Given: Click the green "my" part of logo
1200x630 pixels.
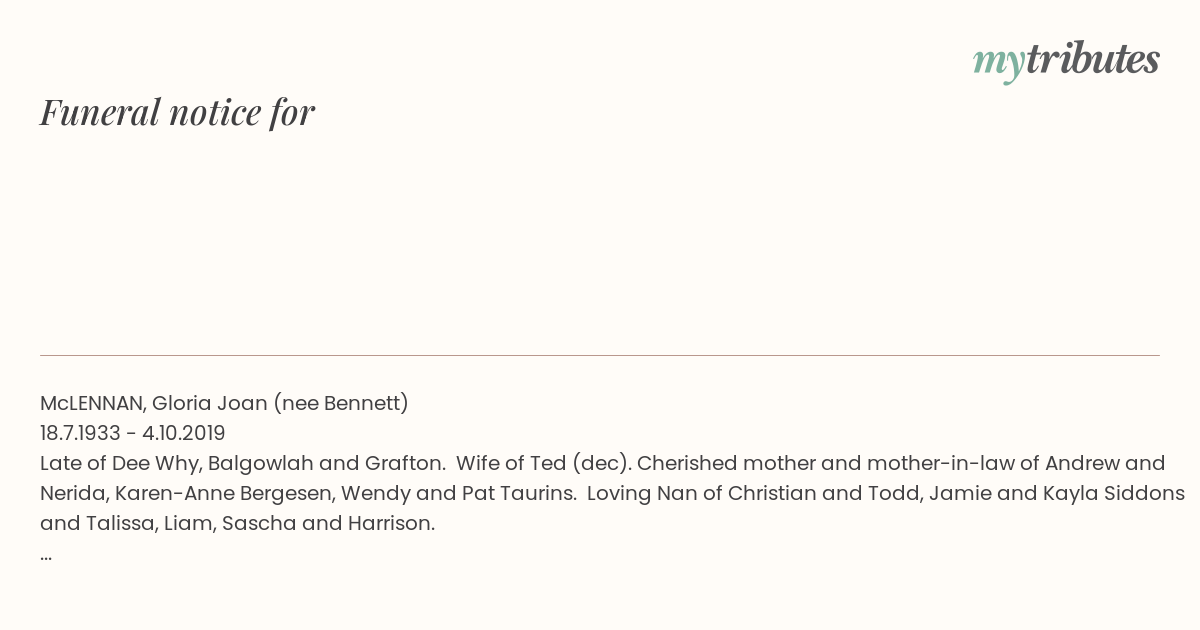Looking at the screenshot, I should coord(998,64).
